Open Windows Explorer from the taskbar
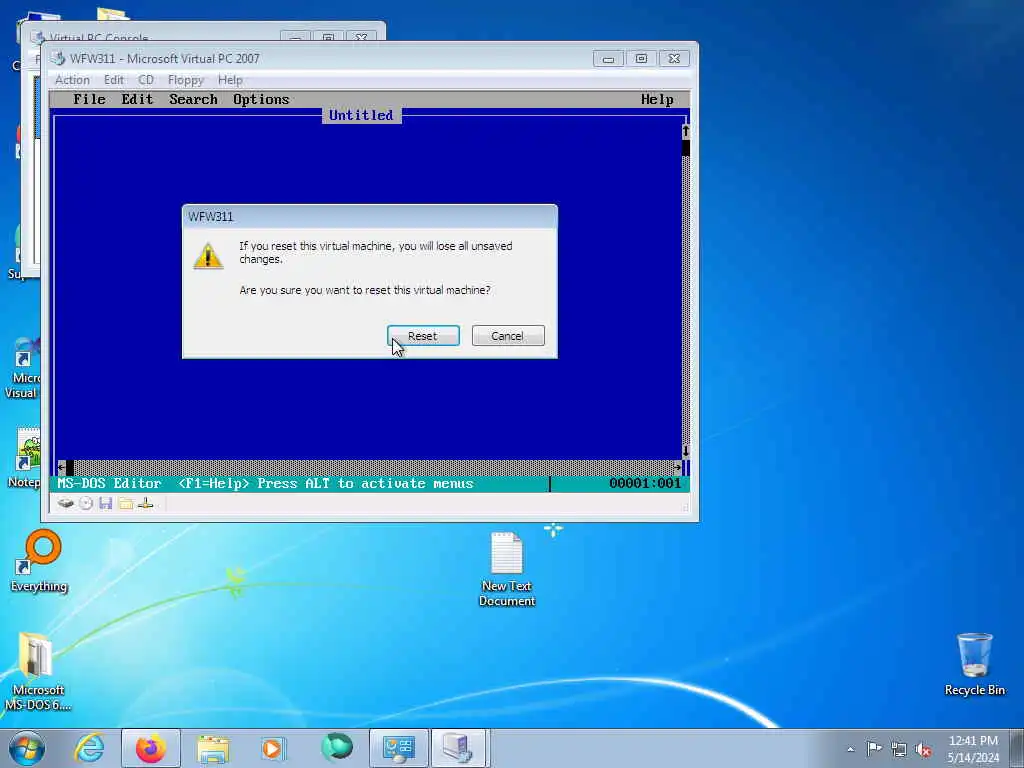The width and height of the screenshot is (1024, 768). 213,748
